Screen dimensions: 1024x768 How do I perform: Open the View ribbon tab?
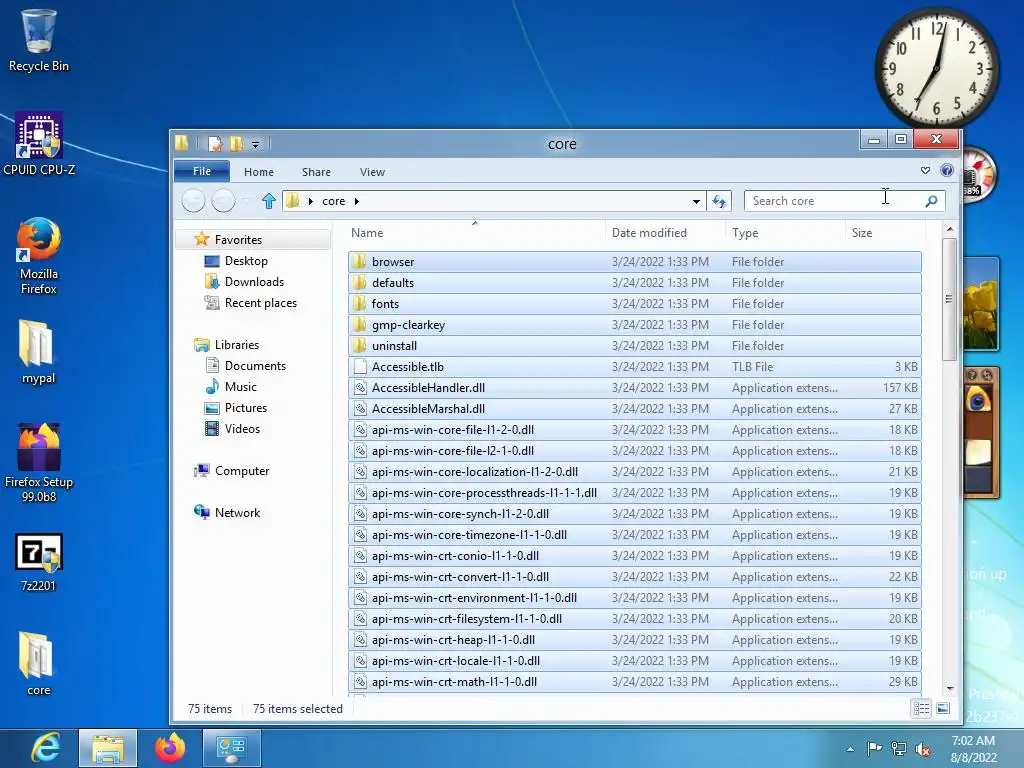(x=372, y=172)
